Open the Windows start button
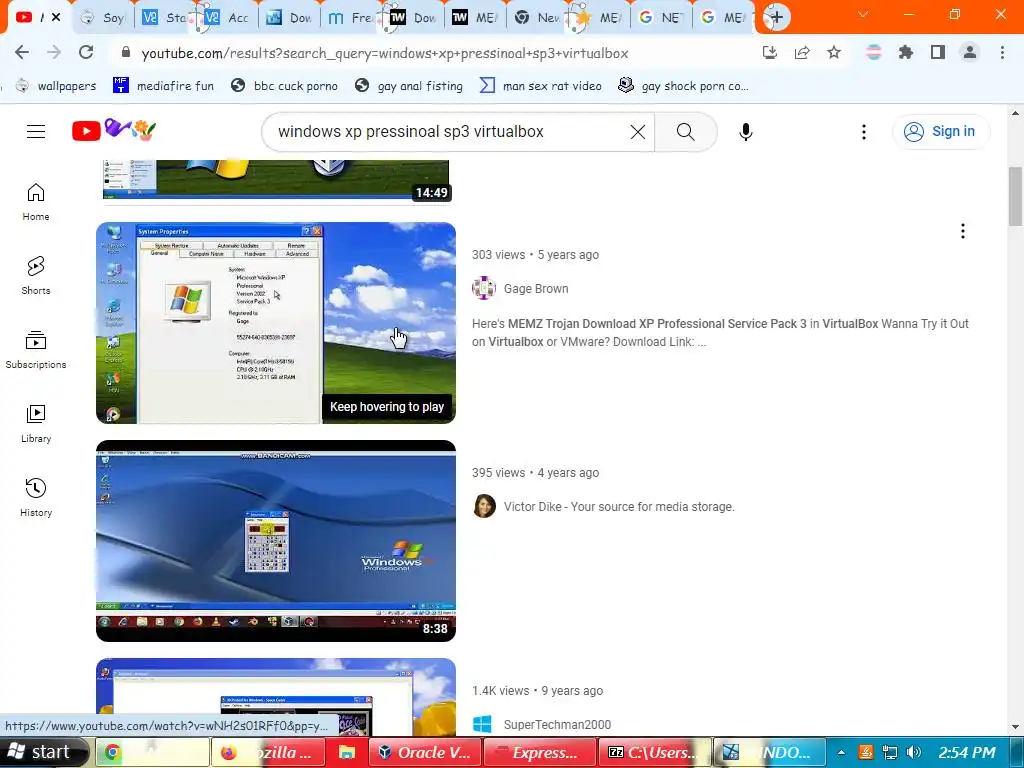Viewport: 1024px width, 768px height. [44, 752]
